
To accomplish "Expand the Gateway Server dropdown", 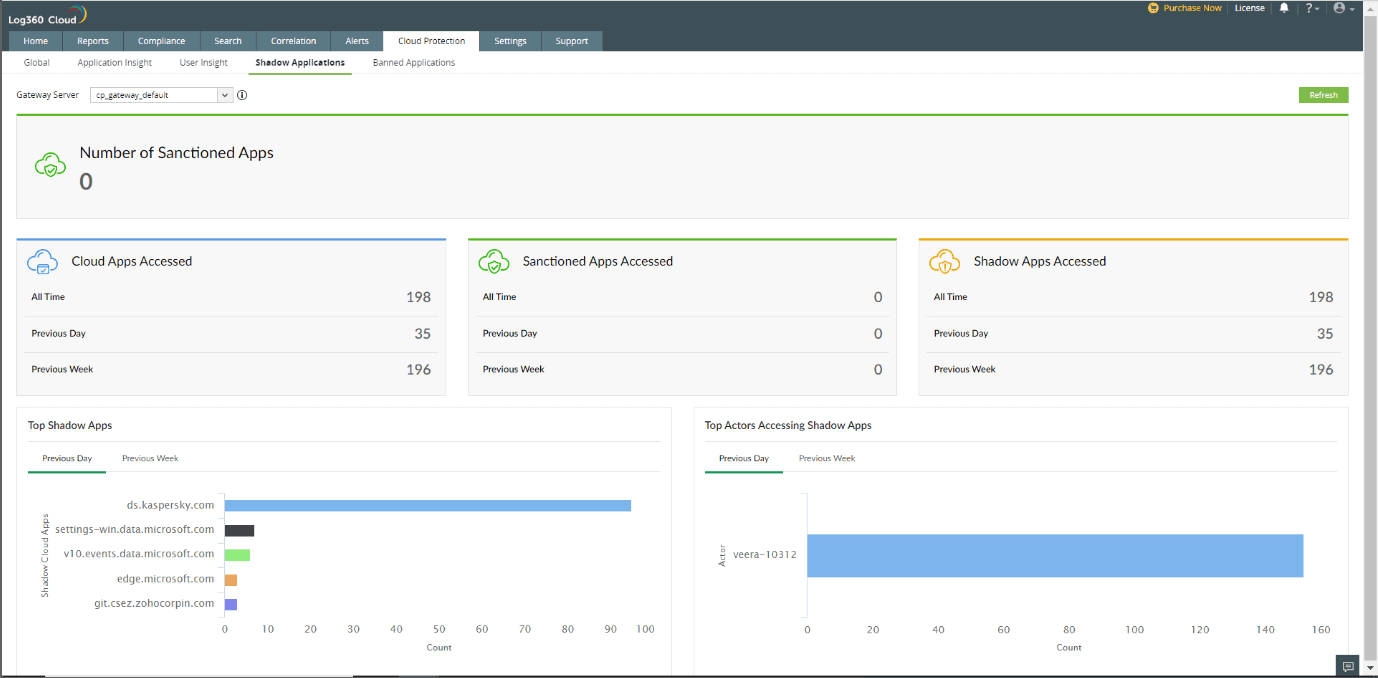I will [x=225, y=95].
